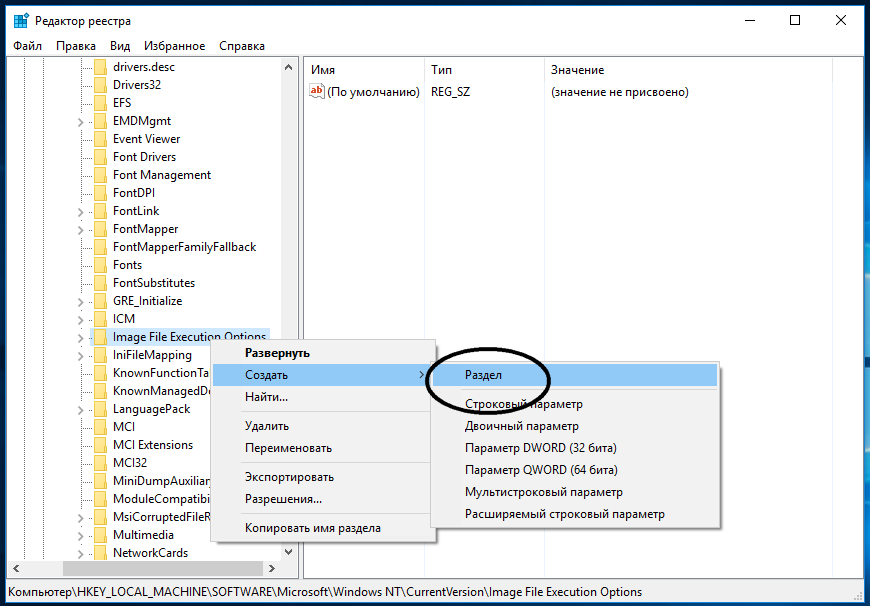Expand the MsiCorruptedFileRecovery key
This screenshot has height=606, width=870.
coord(81,517)
